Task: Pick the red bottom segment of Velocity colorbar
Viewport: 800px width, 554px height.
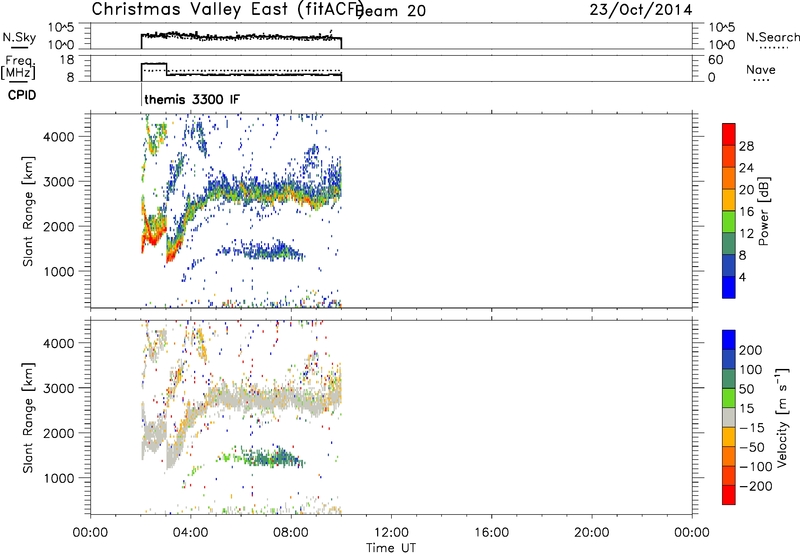Action: (x=729, y=495)
